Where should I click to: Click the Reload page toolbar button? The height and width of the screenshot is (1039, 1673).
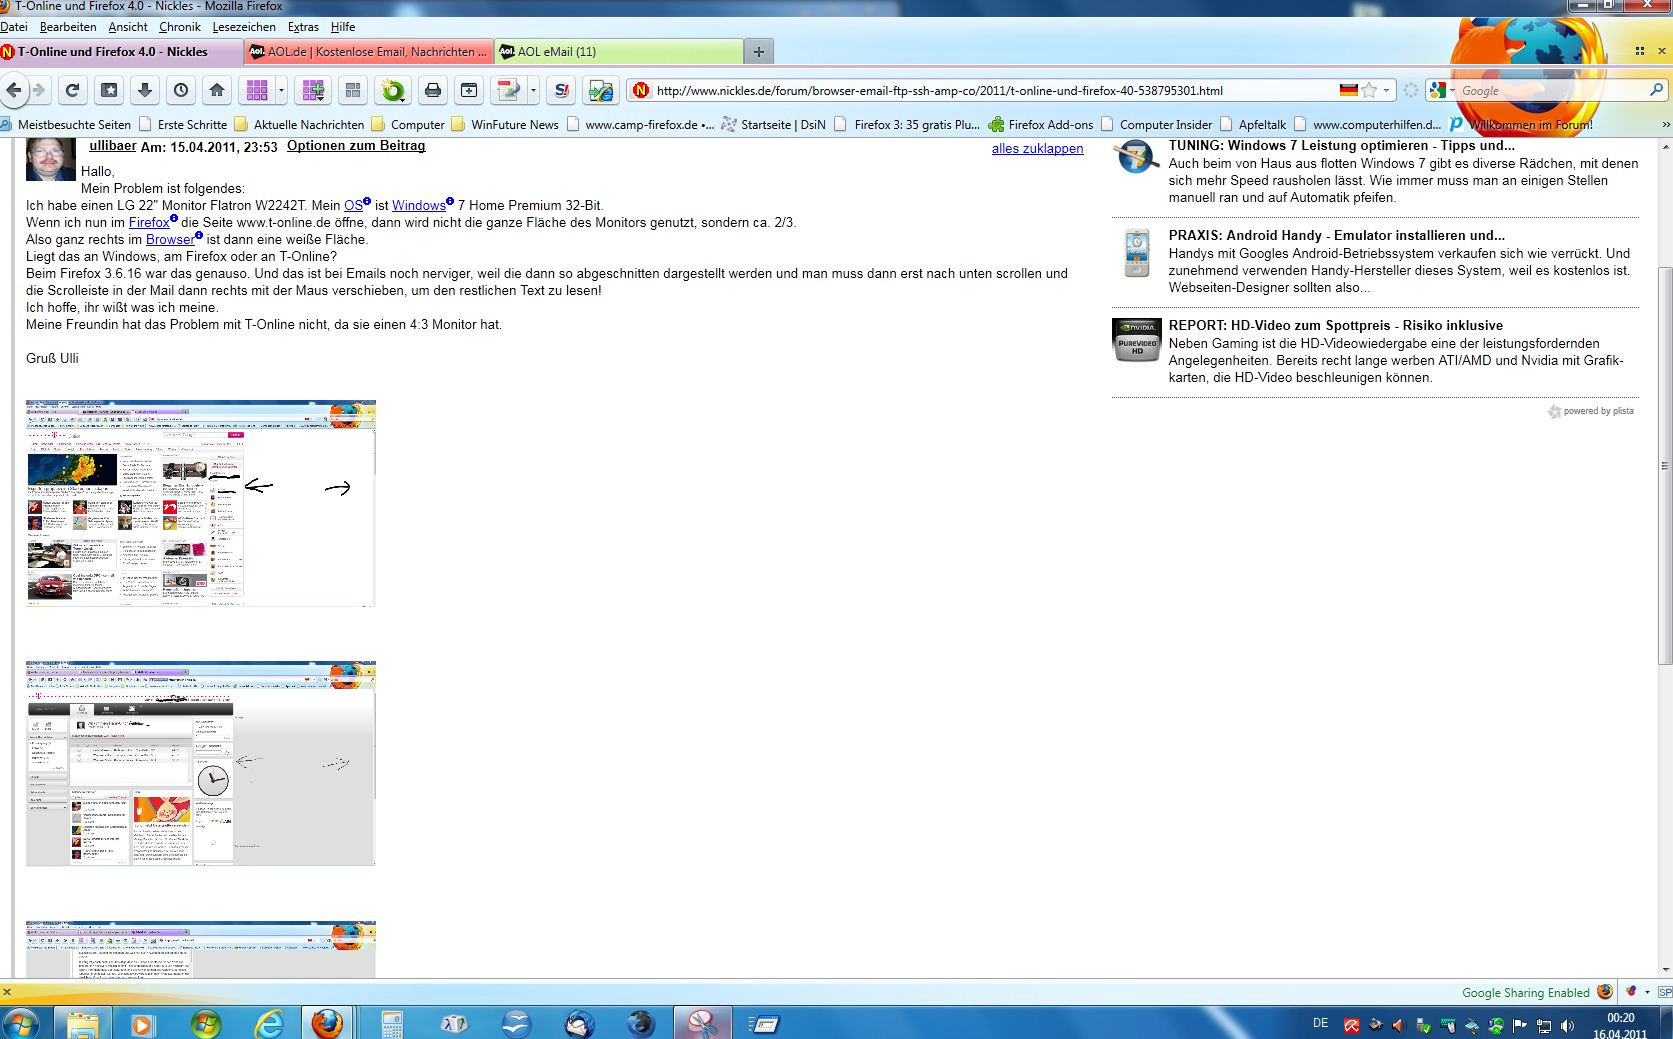coord(72,90)
